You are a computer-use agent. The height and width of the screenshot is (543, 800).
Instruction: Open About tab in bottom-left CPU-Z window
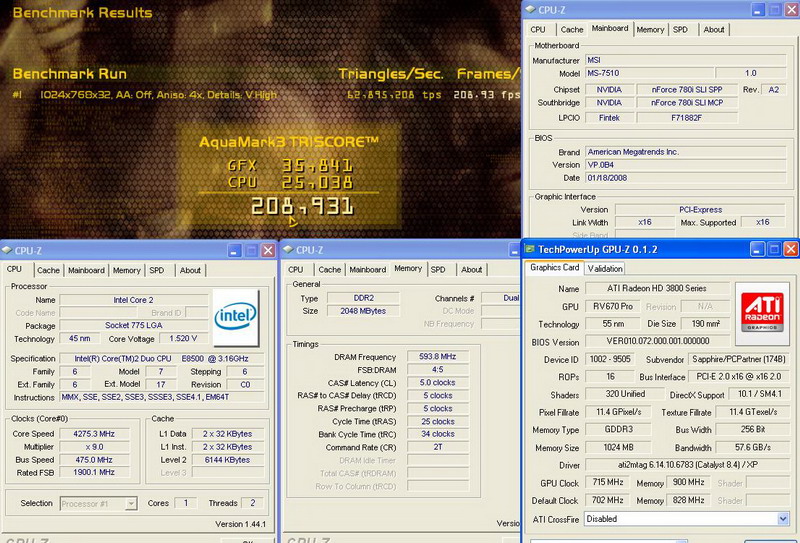coord(190,270)
